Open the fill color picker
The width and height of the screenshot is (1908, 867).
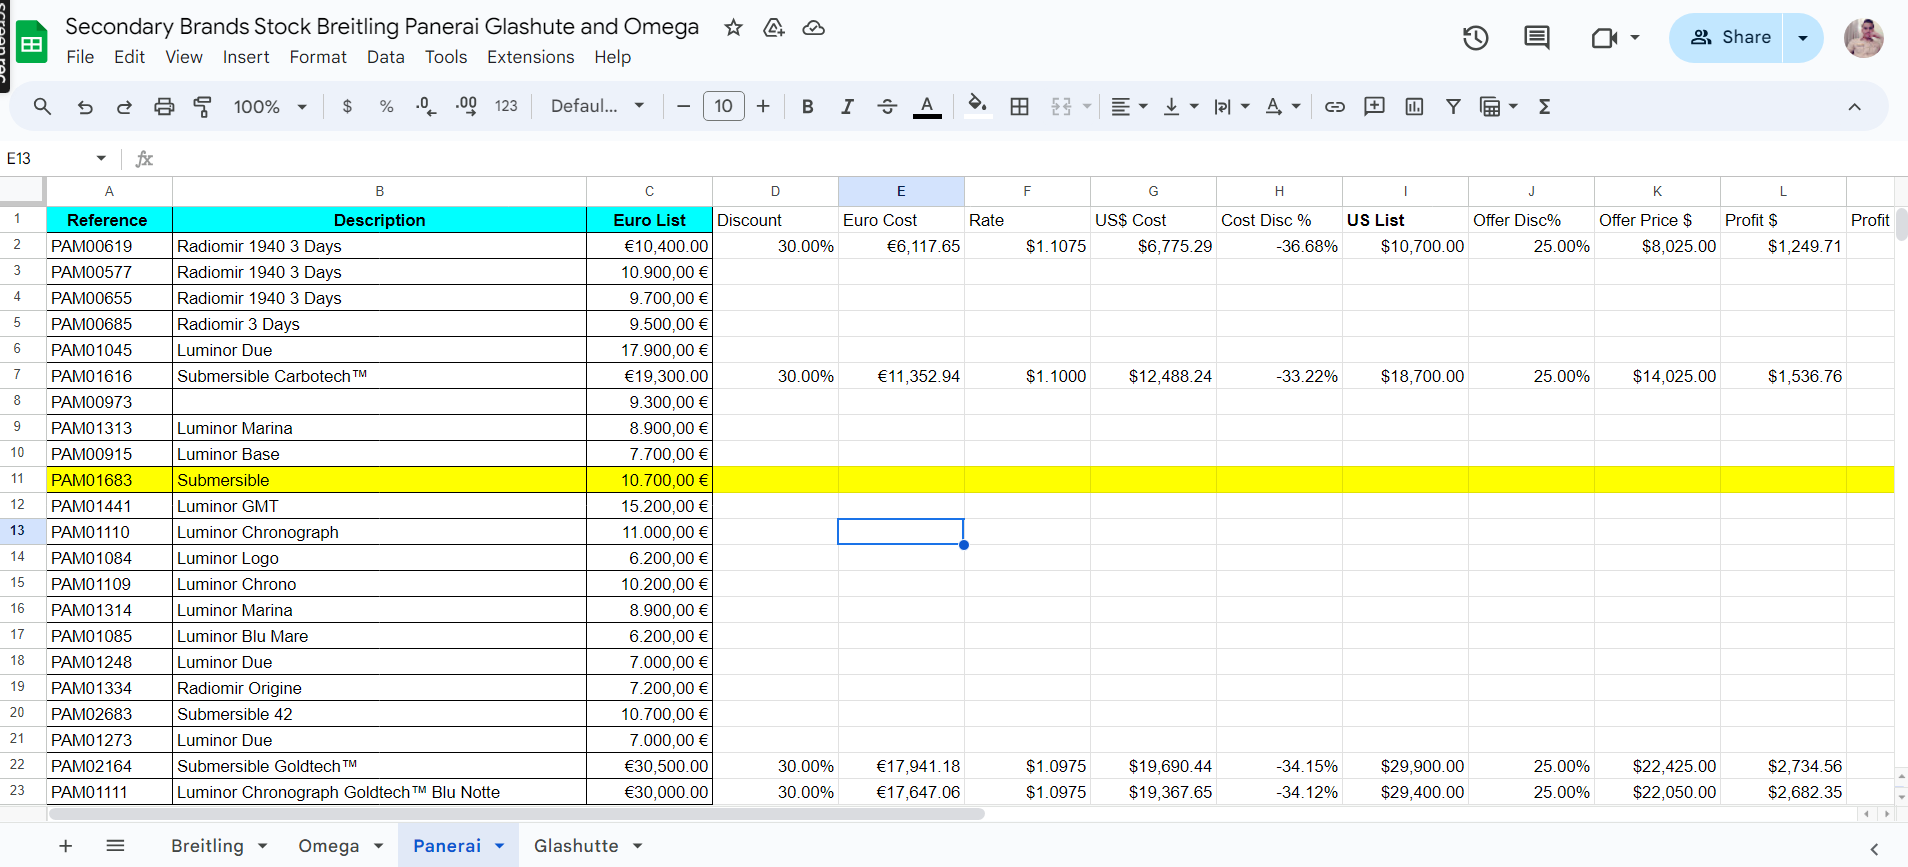click(978, 106)
